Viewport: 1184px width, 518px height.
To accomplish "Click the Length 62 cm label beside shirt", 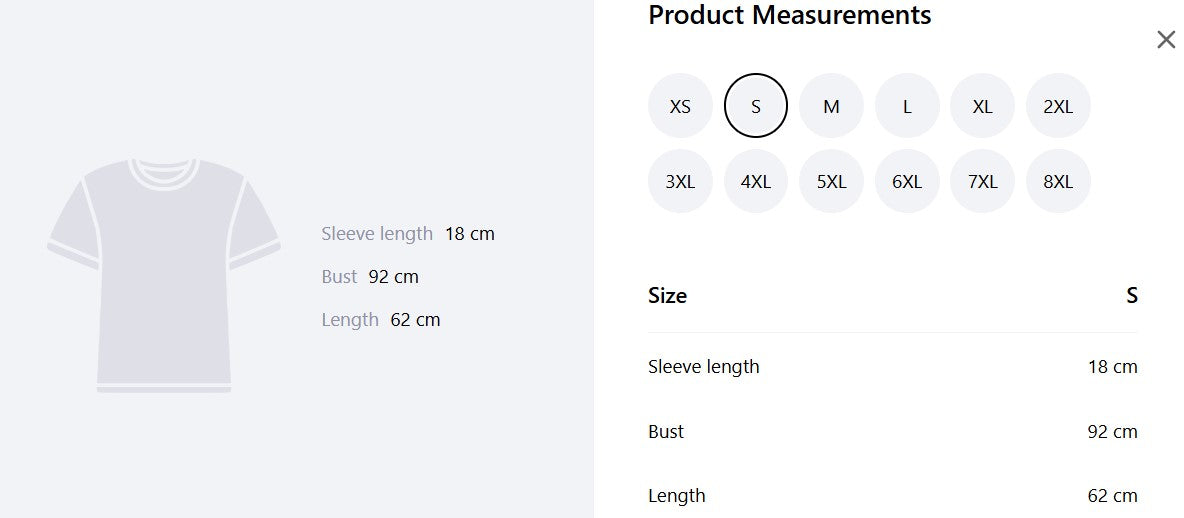I will [381, 320].
